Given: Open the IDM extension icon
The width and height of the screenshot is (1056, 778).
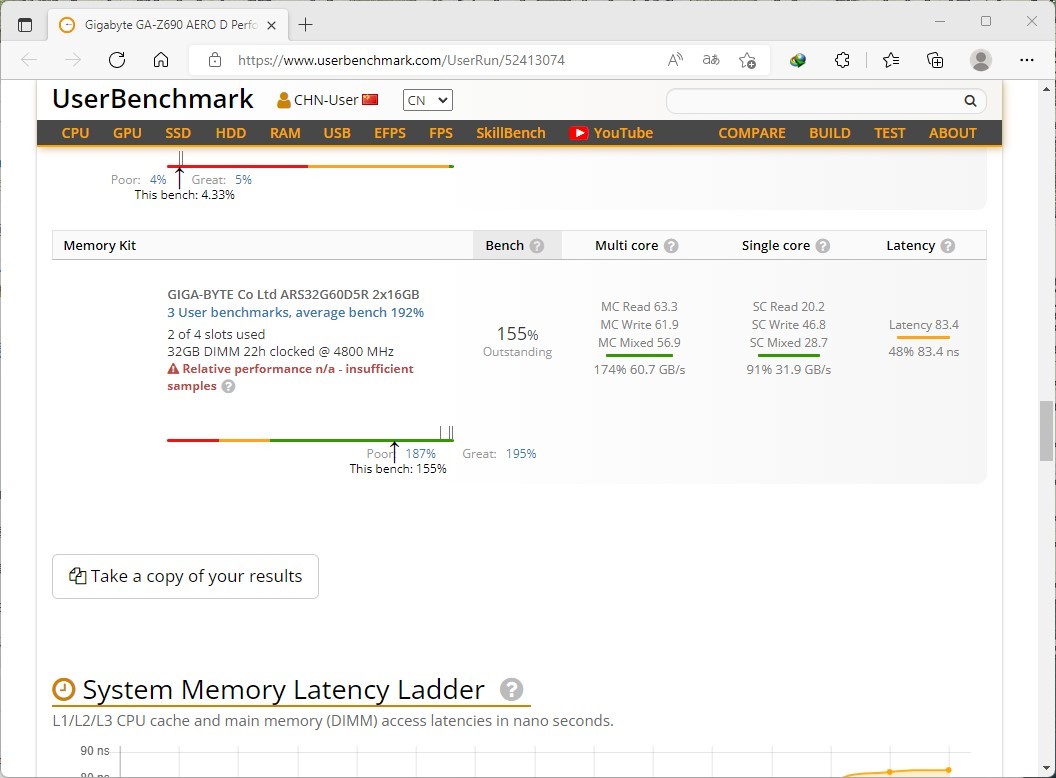Looking at the screenshot, I should [798, 60].
